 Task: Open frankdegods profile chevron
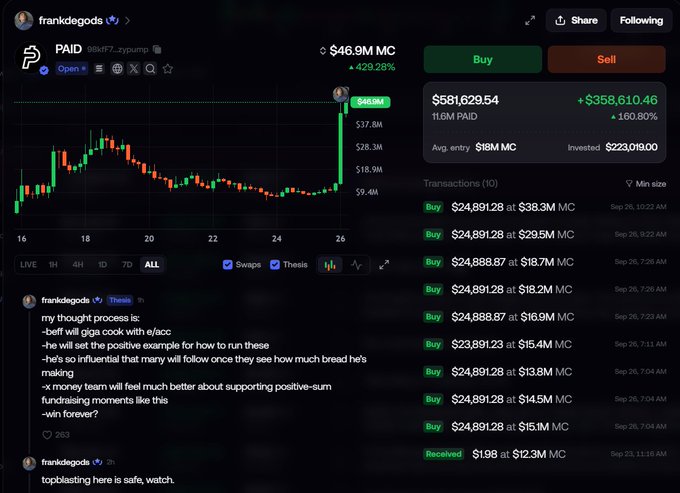(128, 20)
